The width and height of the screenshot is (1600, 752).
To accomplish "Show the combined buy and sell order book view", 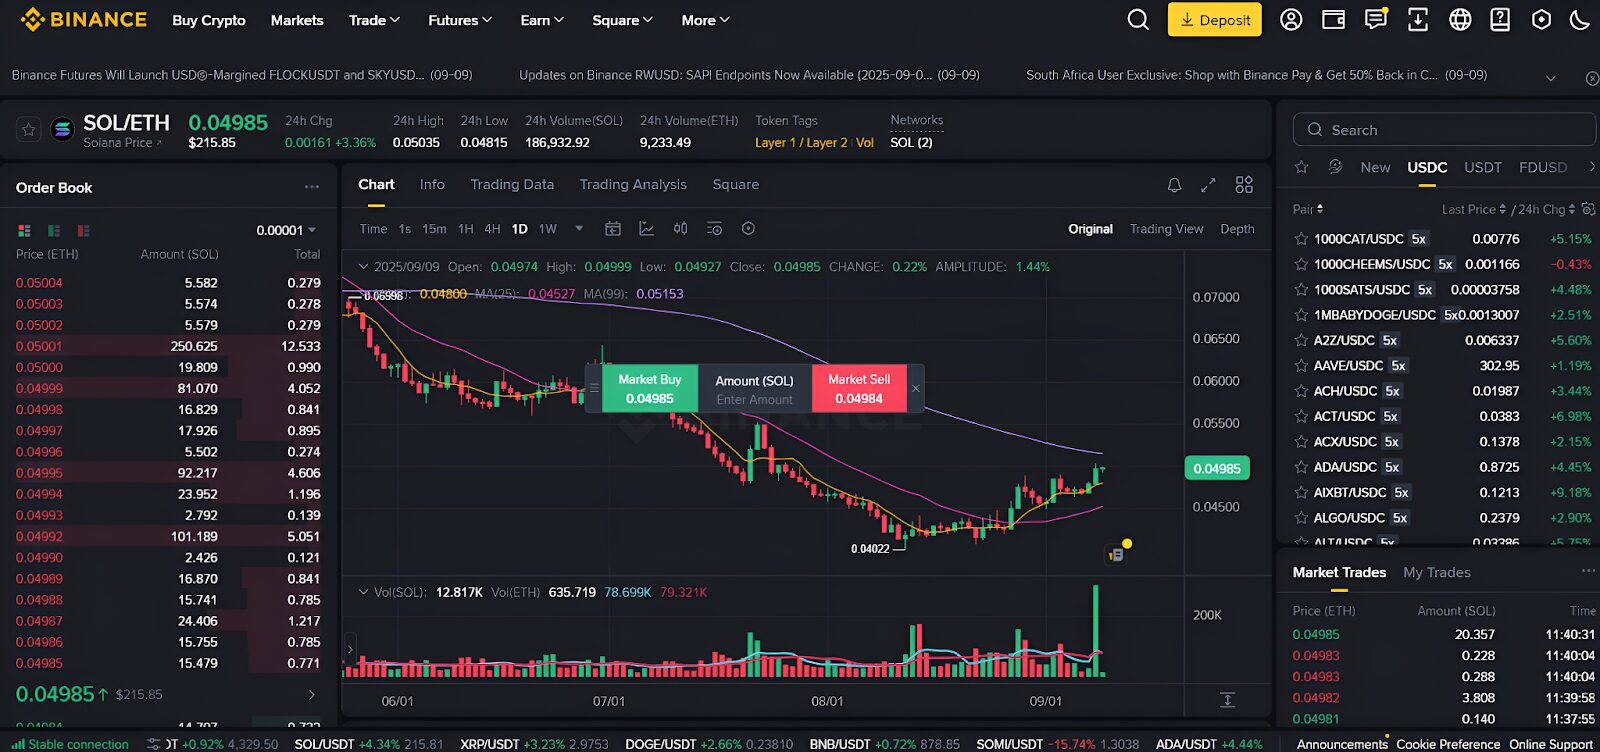I will pyautogui.click(x=24, y=231).
